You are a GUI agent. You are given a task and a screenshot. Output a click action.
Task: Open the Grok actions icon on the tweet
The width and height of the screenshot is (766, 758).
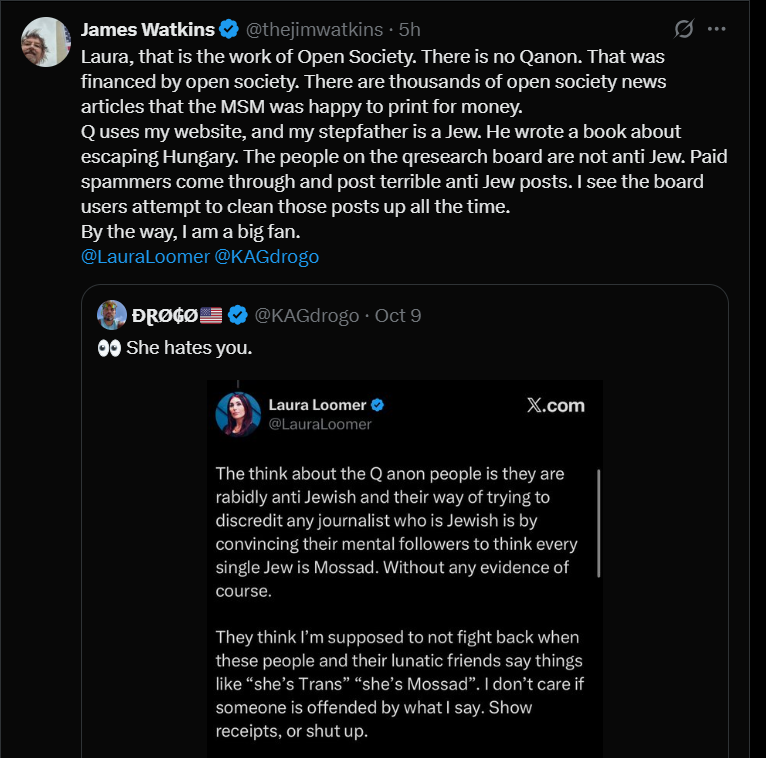pyautogui.click(x=684, y=29)
